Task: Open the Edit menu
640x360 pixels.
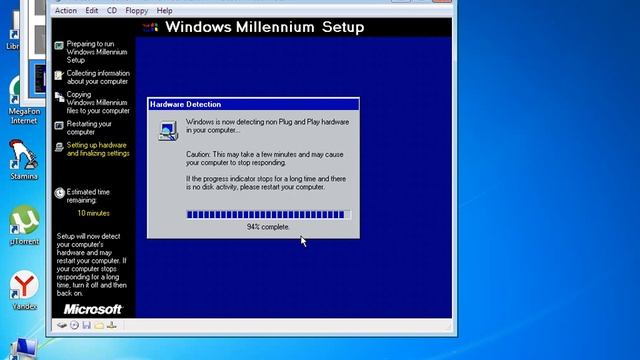Action: coord(91,11)
